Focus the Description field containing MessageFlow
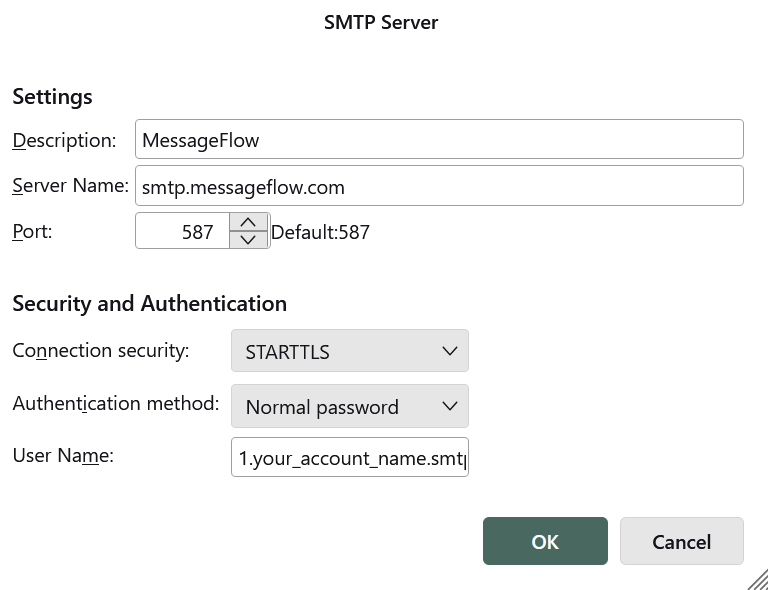The image size is (768, 590). coord(438,140)
